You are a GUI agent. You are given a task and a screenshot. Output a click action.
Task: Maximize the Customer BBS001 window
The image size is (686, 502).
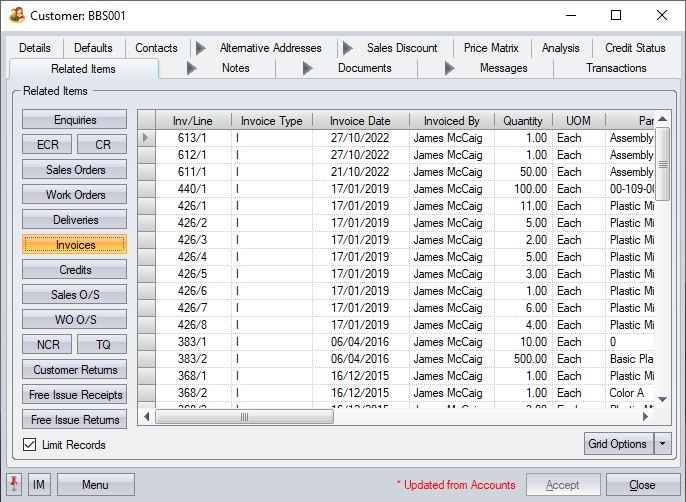[x=616, y=15]
